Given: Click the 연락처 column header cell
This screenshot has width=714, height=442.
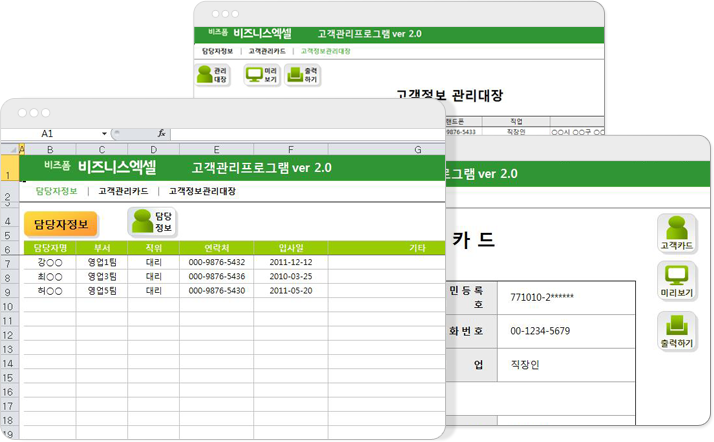Looking at the screenshot, I should 216,248.
